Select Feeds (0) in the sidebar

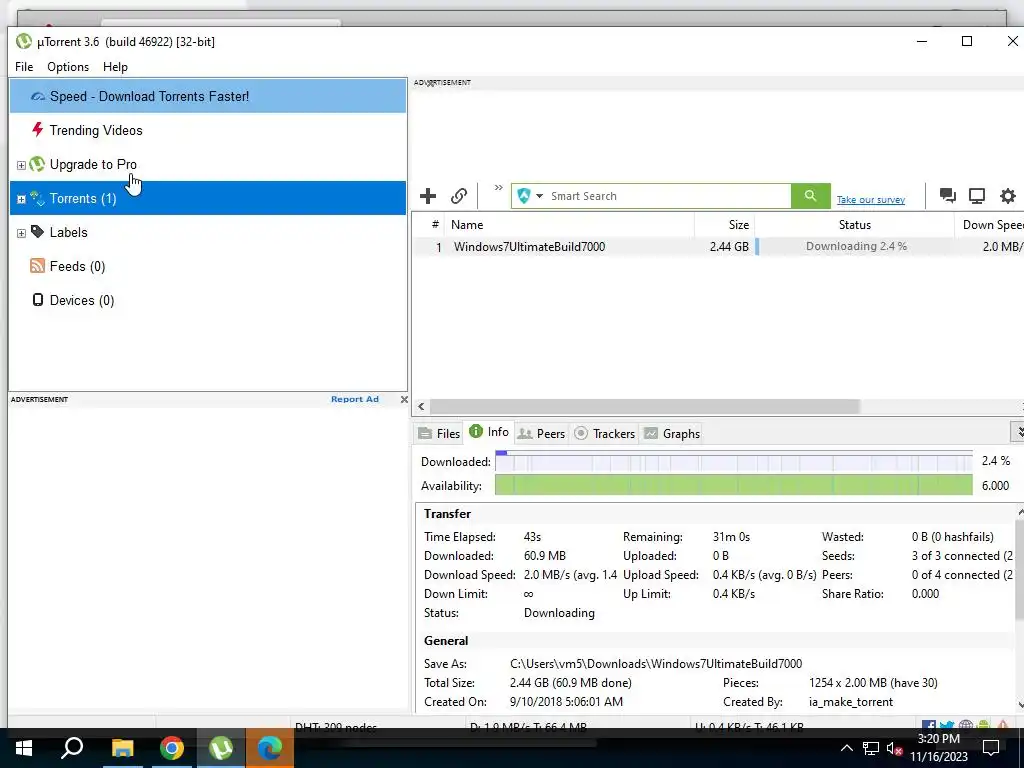(208, 266)
